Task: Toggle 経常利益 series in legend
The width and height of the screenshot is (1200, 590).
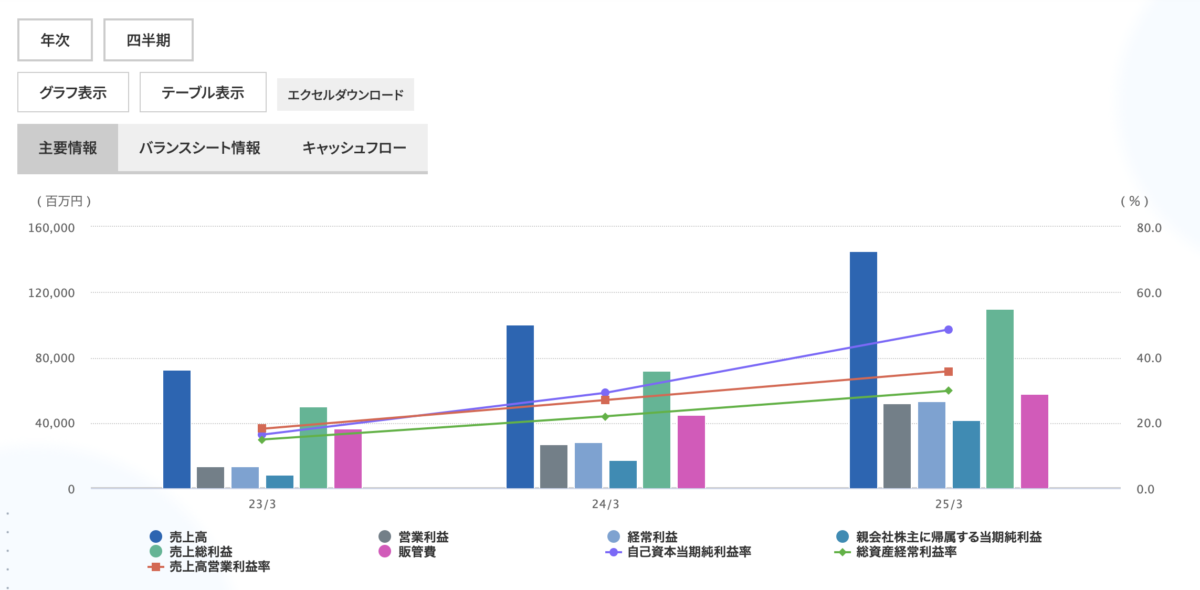Action: [x=643, y=537]
